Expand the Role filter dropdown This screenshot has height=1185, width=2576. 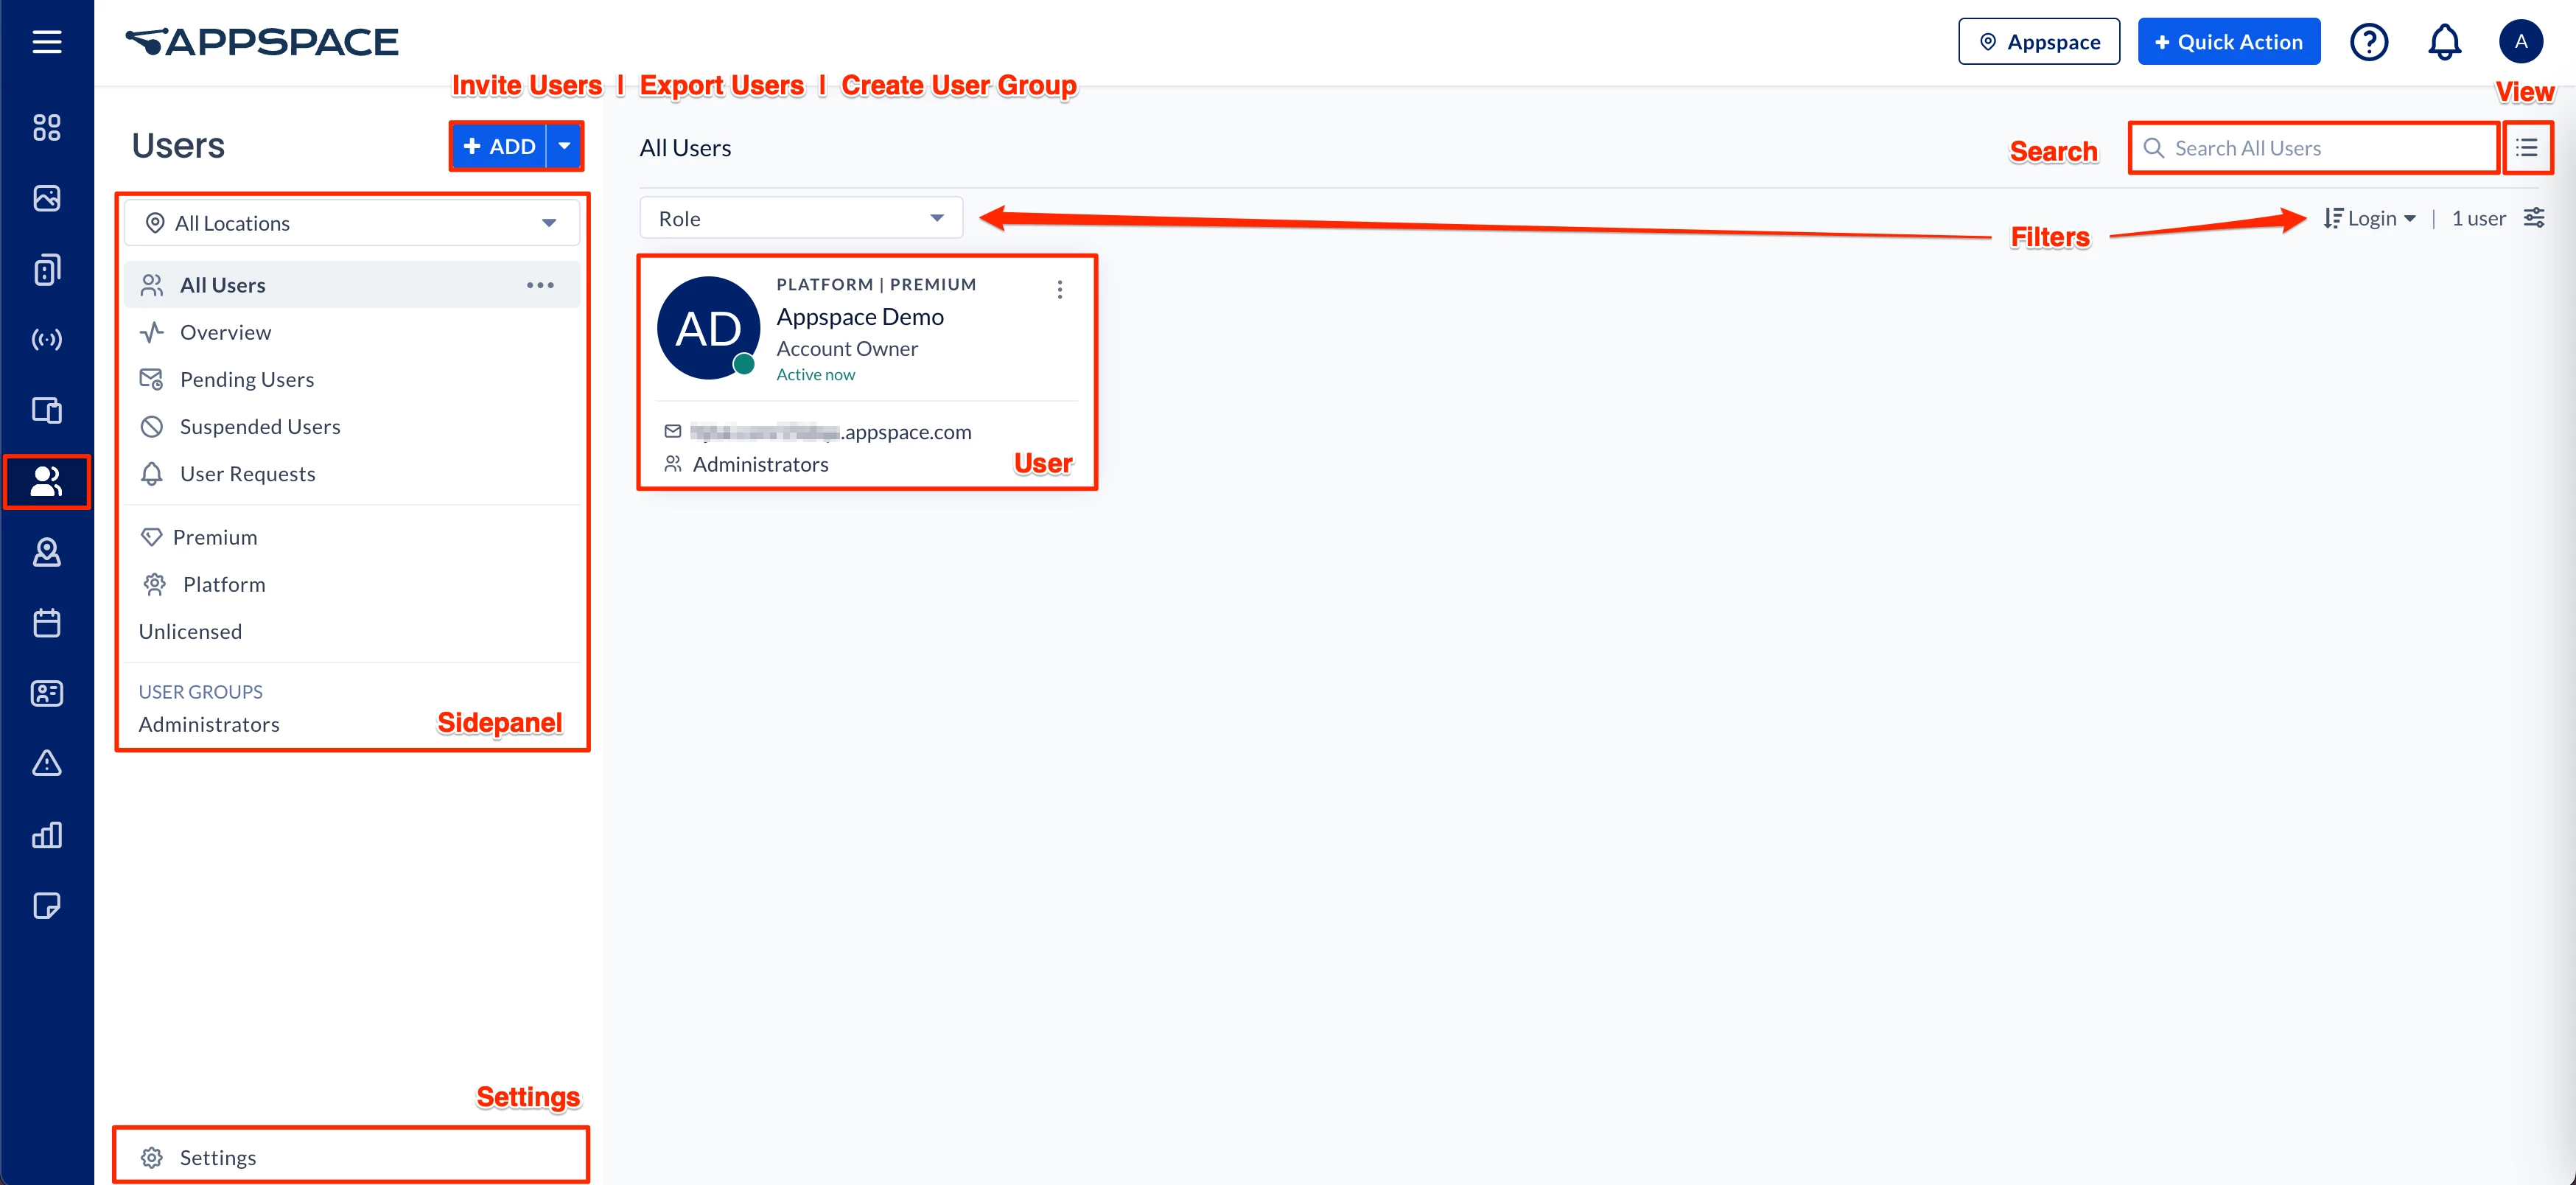click(801, 218)
